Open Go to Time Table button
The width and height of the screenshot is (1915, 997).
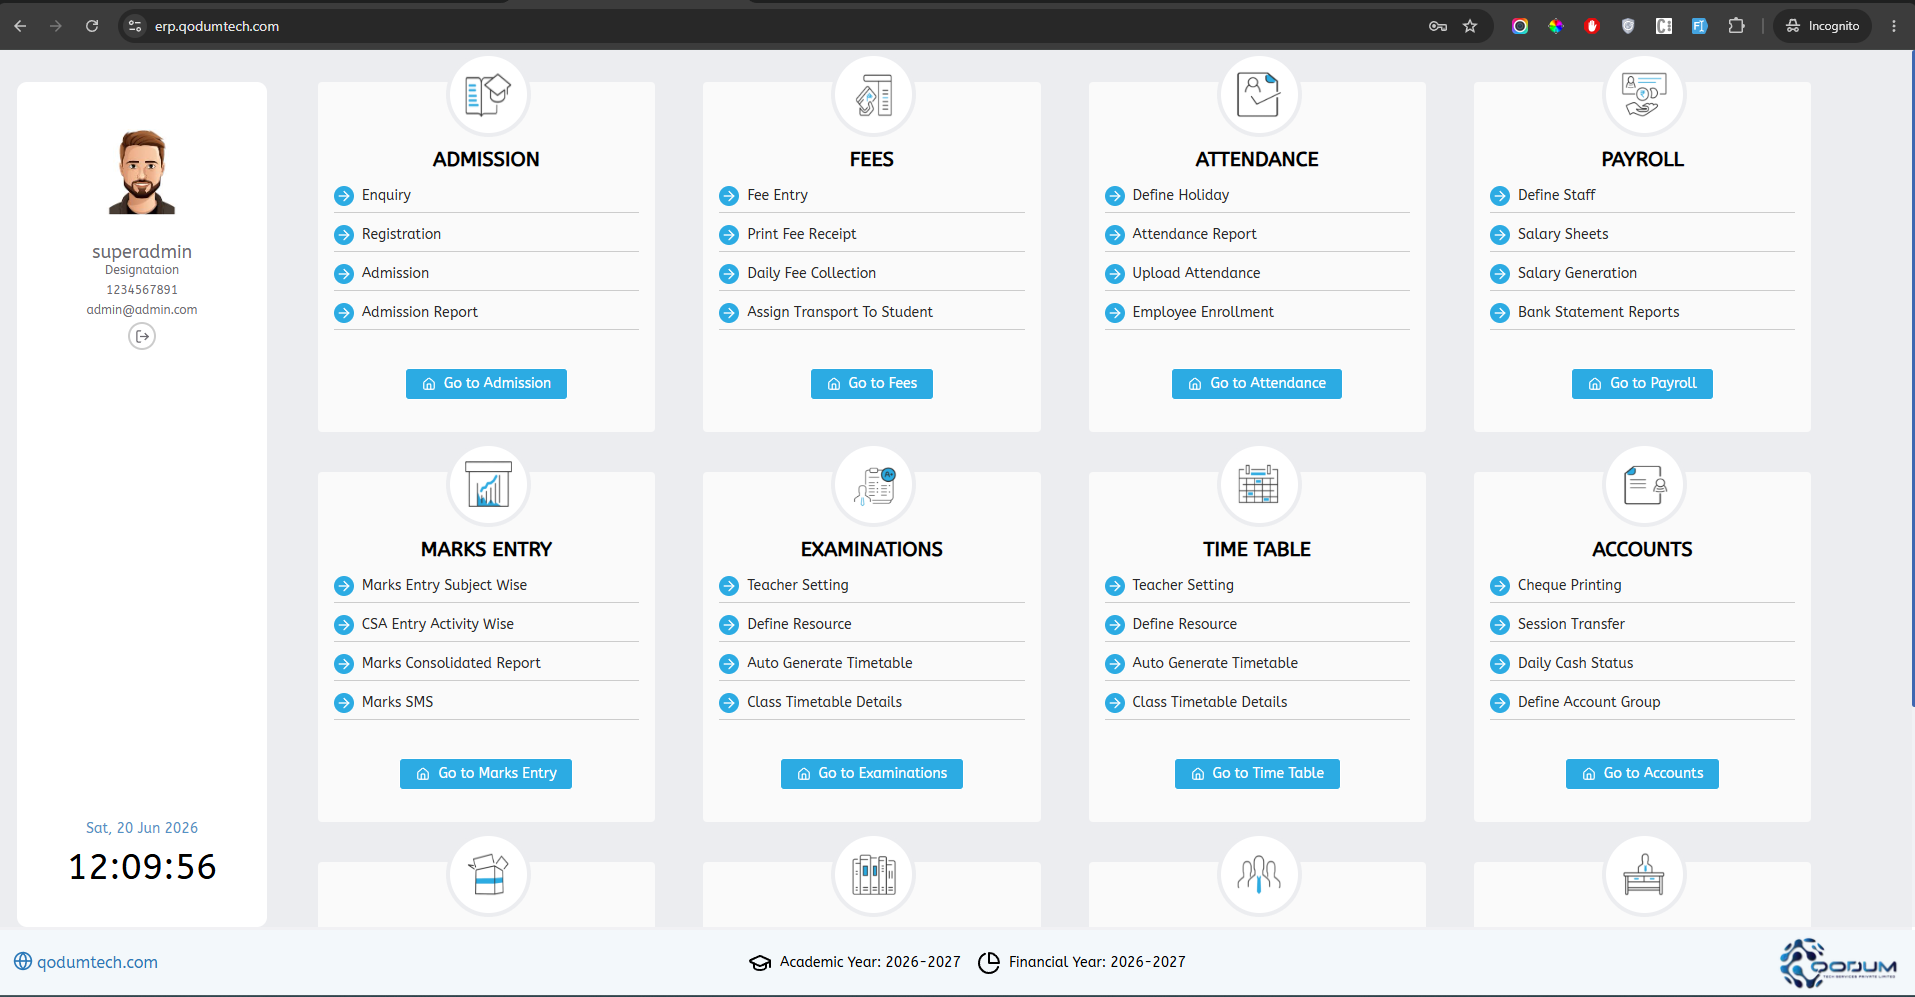(x=1257, y=774)
